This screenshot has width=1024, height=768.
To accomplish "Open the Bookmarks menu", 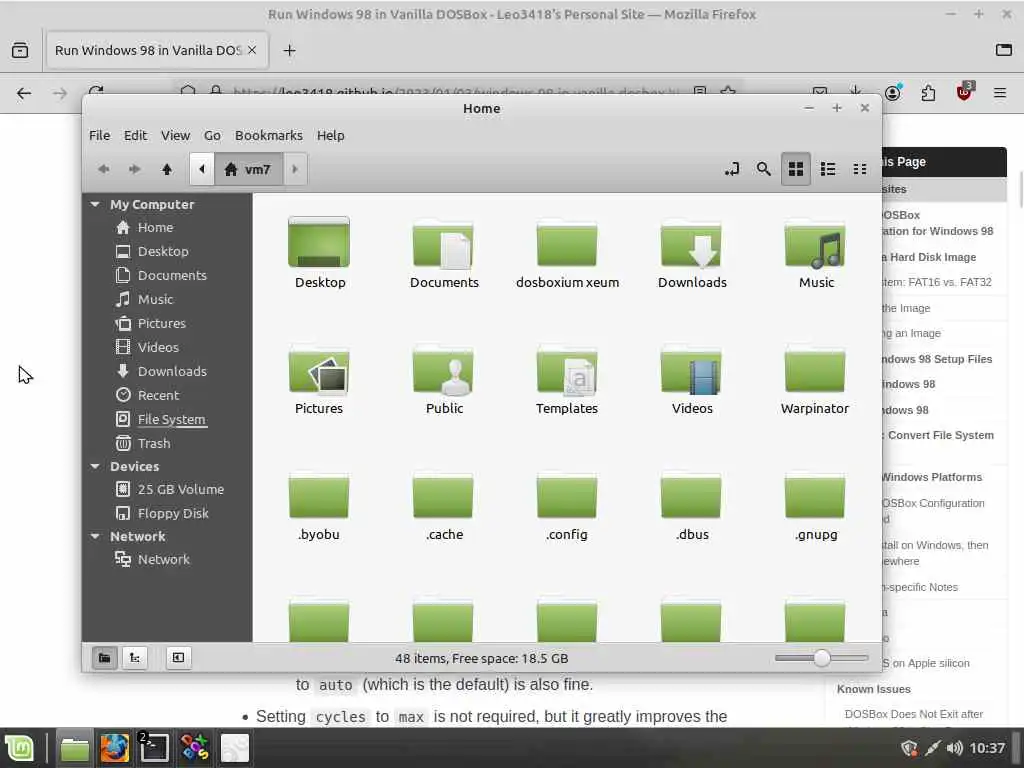I will (x=268, y=135).
